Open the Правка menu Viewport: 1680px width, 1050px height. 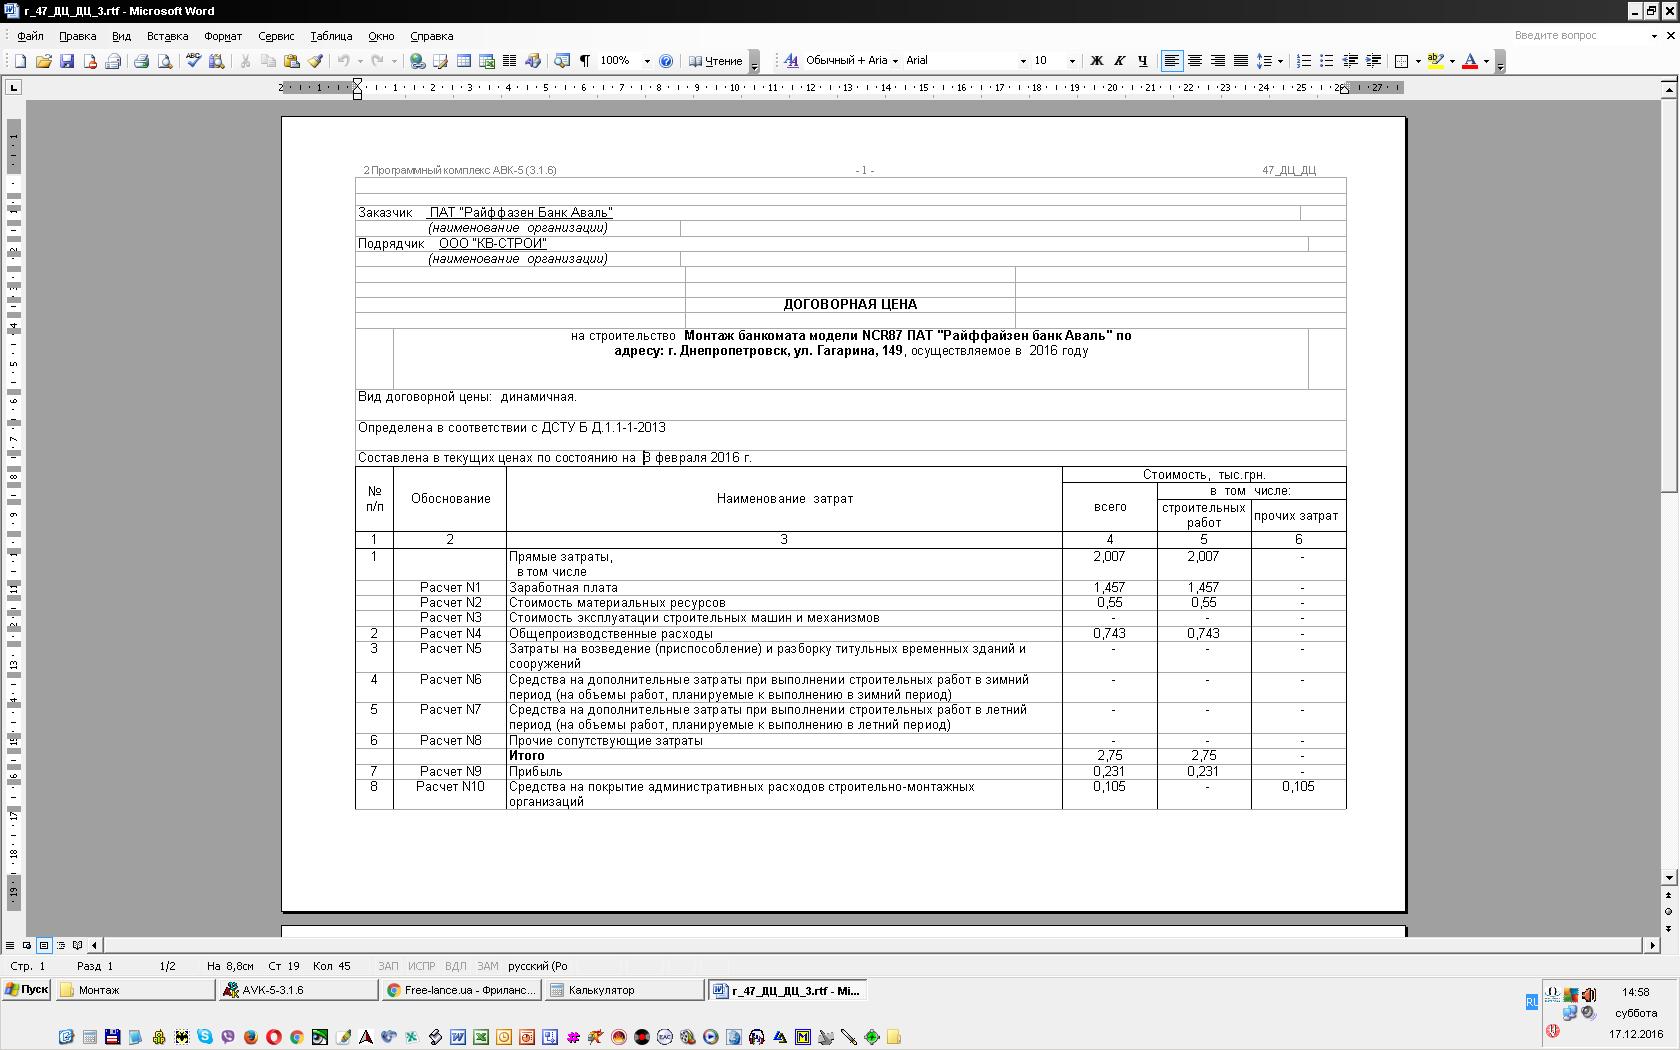click(78, 36)
